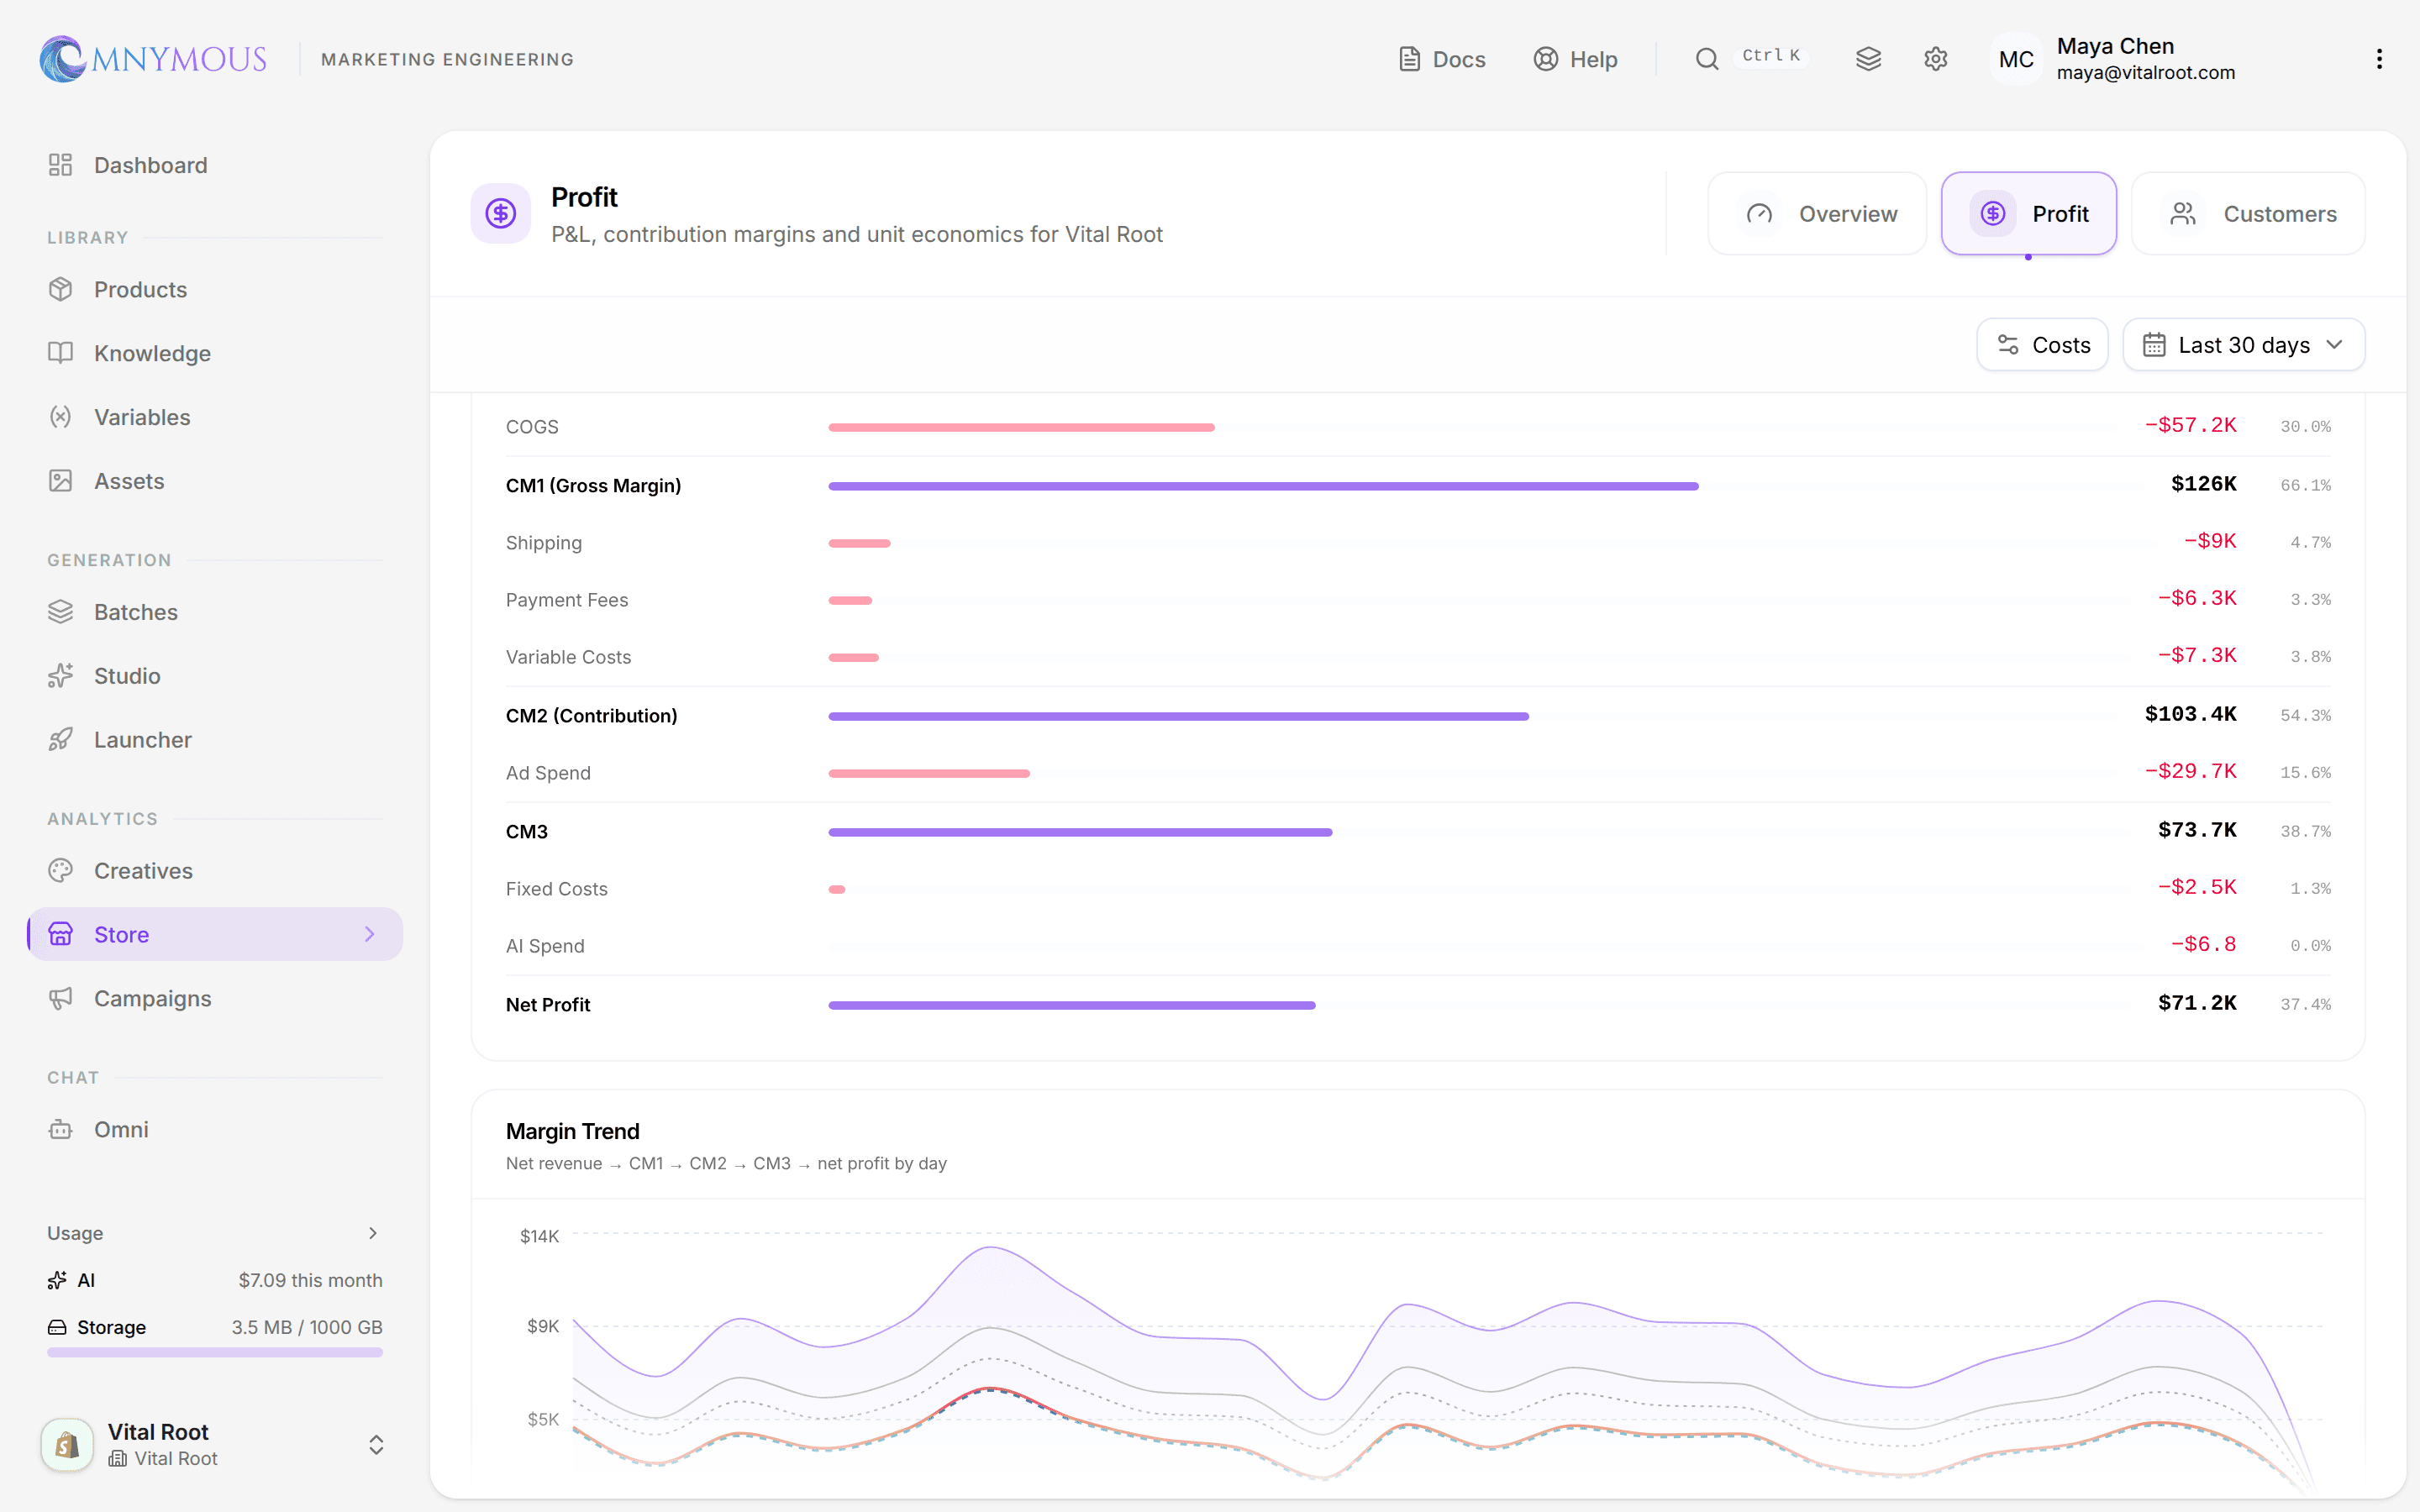Viewport: 2420px width, 1512px height.
Task: Expand the Usage section chevron
Action: pos(373,1233)
